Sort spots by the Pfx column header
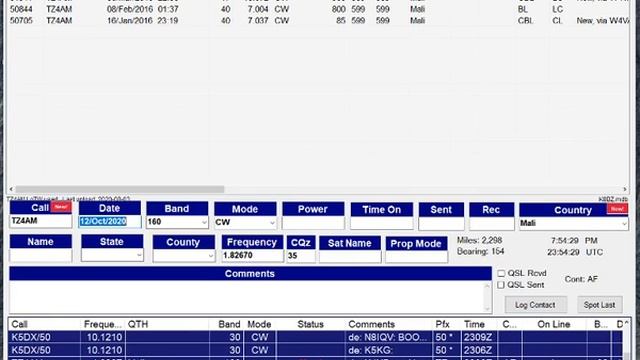640x360 pixels. 447,324
